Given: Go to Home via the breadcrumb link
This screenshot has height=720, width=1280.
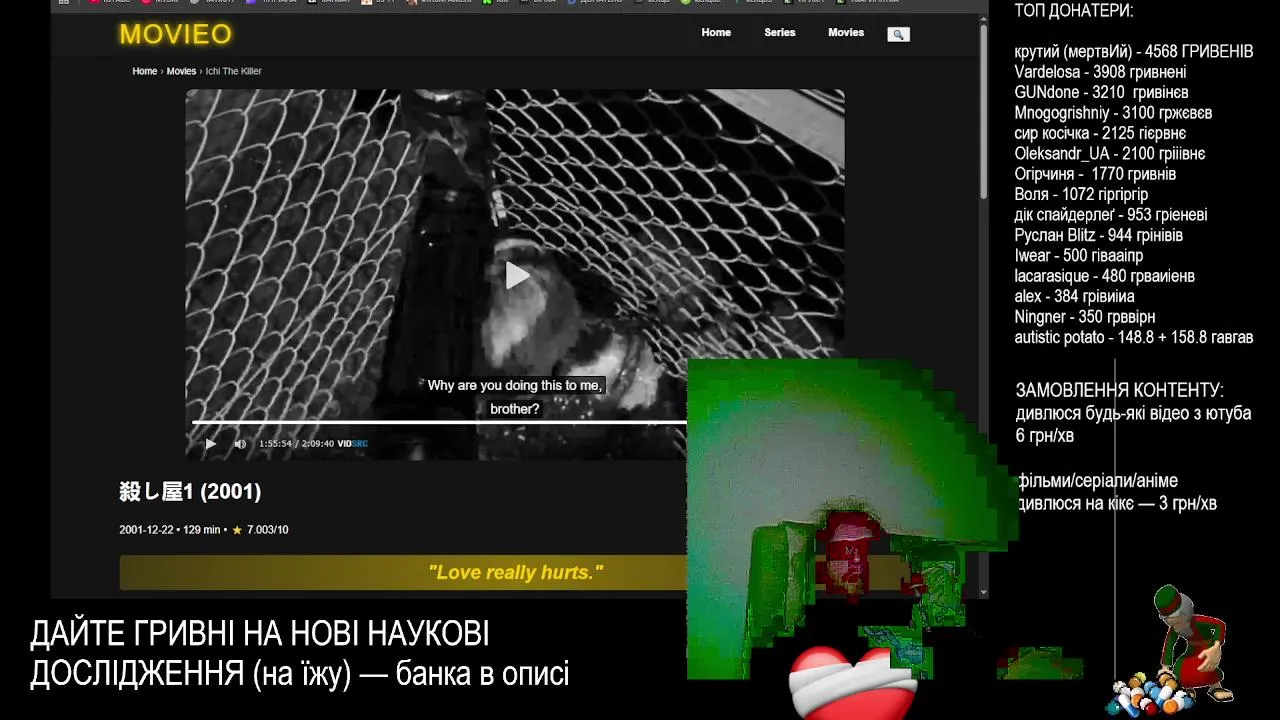Looking at the screenshot, I should tap(145, 71).
